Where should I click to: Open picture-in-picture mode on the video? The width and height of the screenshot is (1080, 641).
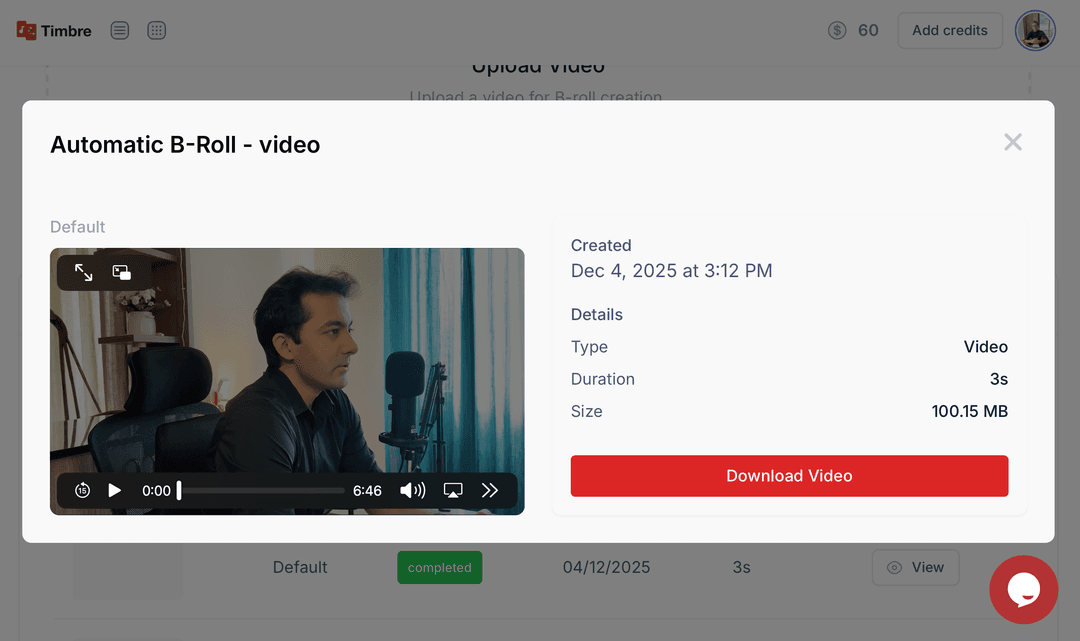point(122,271)
